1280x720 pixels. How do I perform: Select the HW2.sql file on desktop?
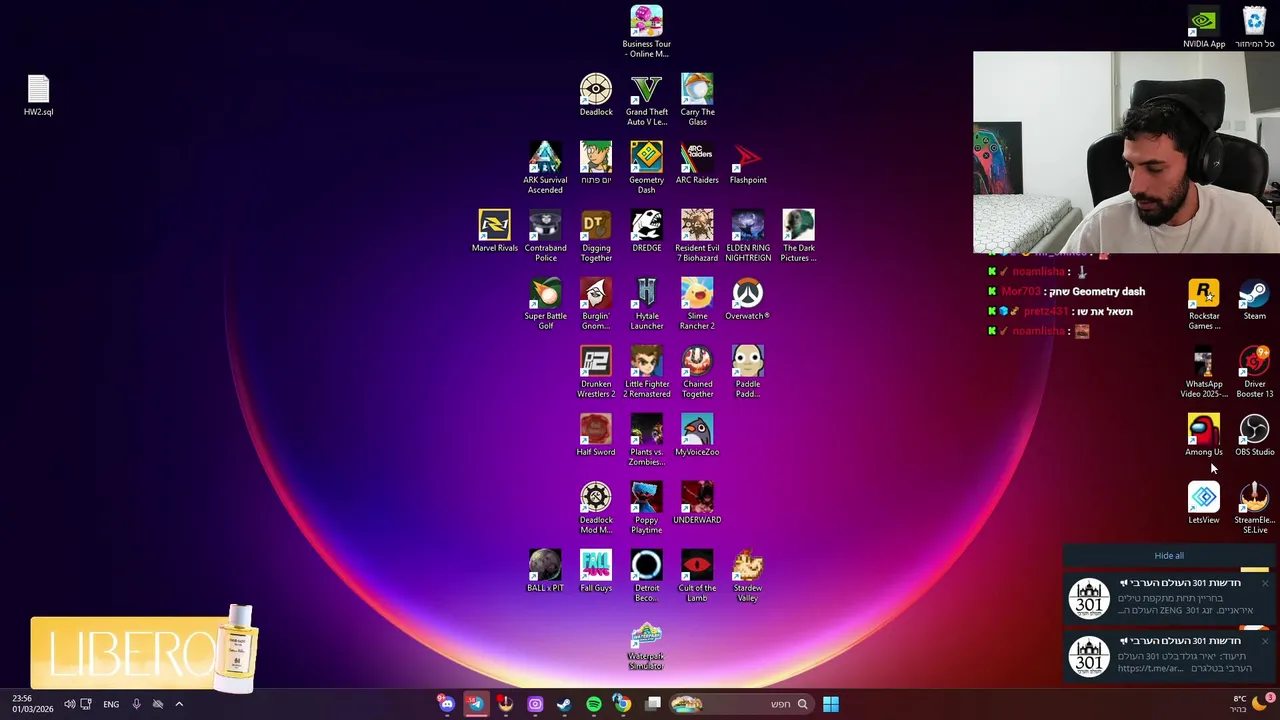38,96
